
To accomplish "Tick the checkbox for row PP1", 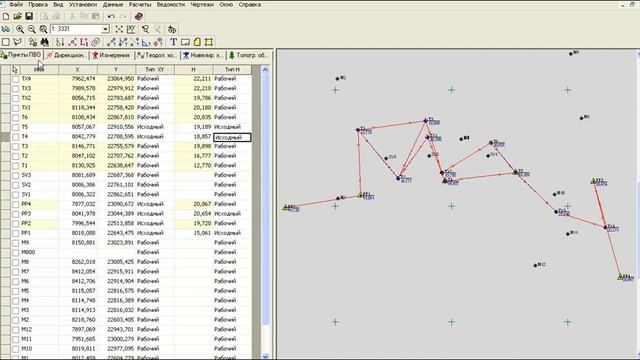I will tap(16, 233).
